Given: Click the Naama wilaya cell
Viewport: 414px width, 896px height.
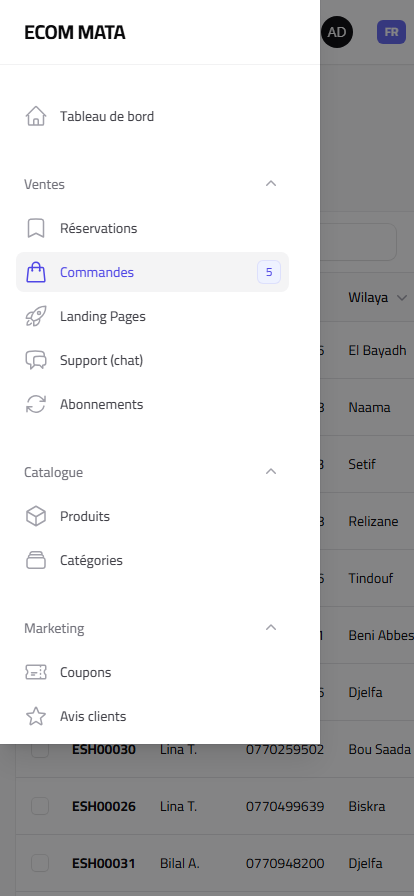Looking at the screenshot, I should pyautogui.click(x=369, y=407).
